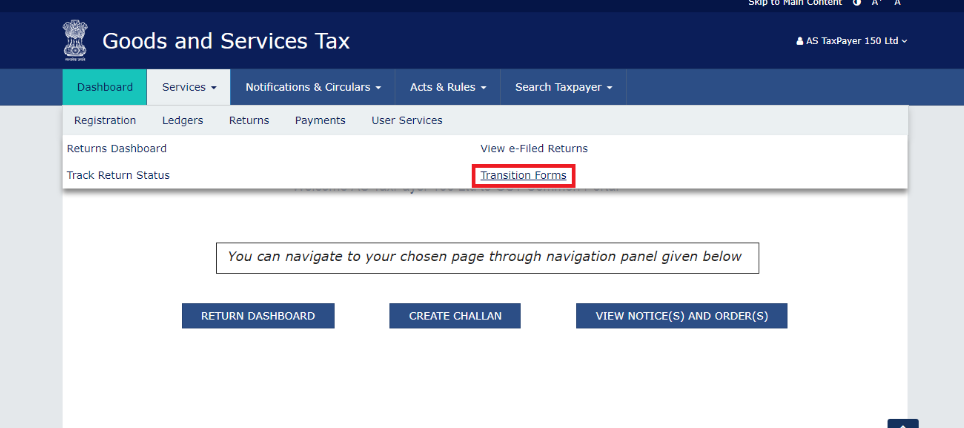Expand Notifications & Circulars menu
964x428 pixels.
[313, 87]
